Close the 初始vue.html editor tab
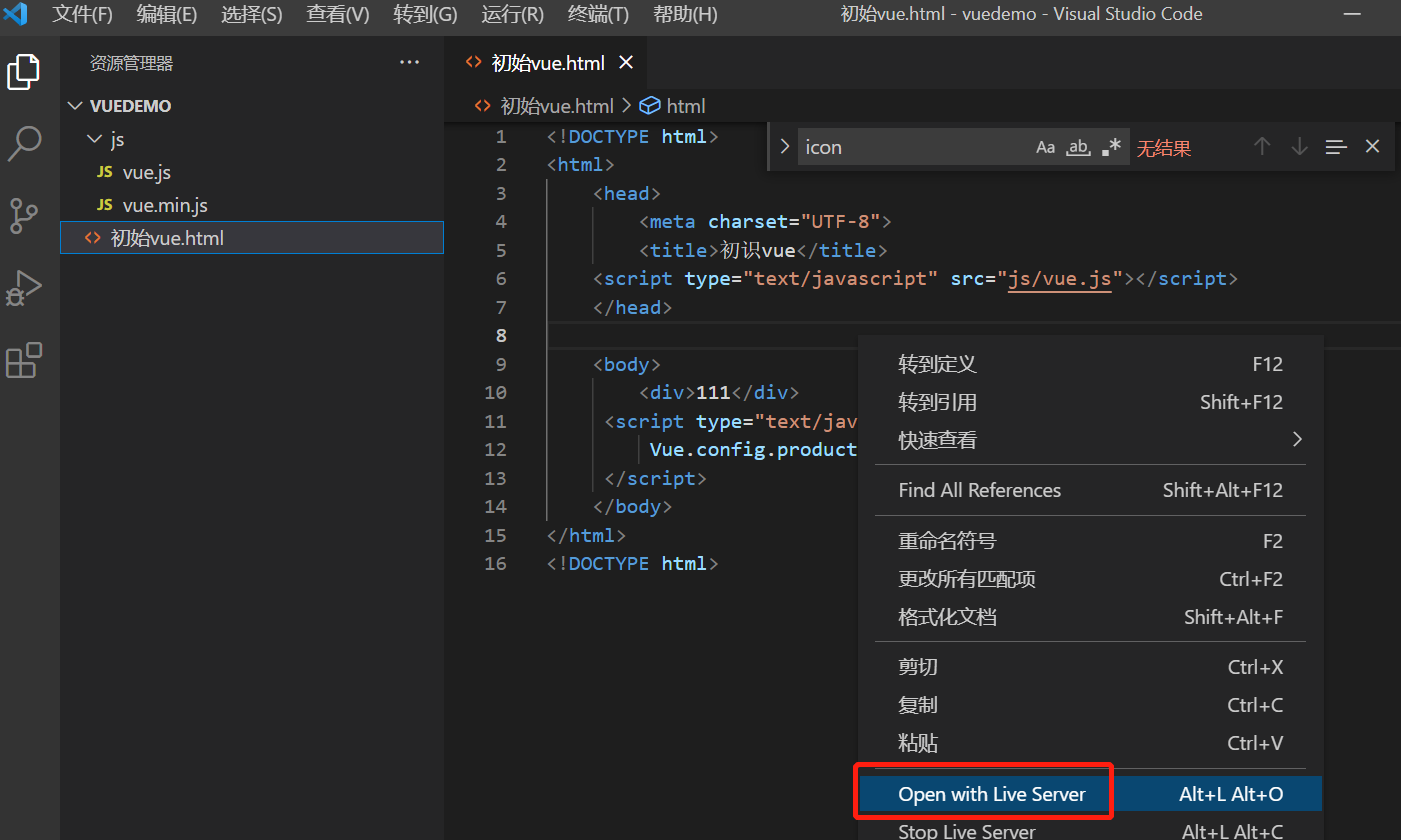This screenshot has width=1401, height=840. pos(626,63)
